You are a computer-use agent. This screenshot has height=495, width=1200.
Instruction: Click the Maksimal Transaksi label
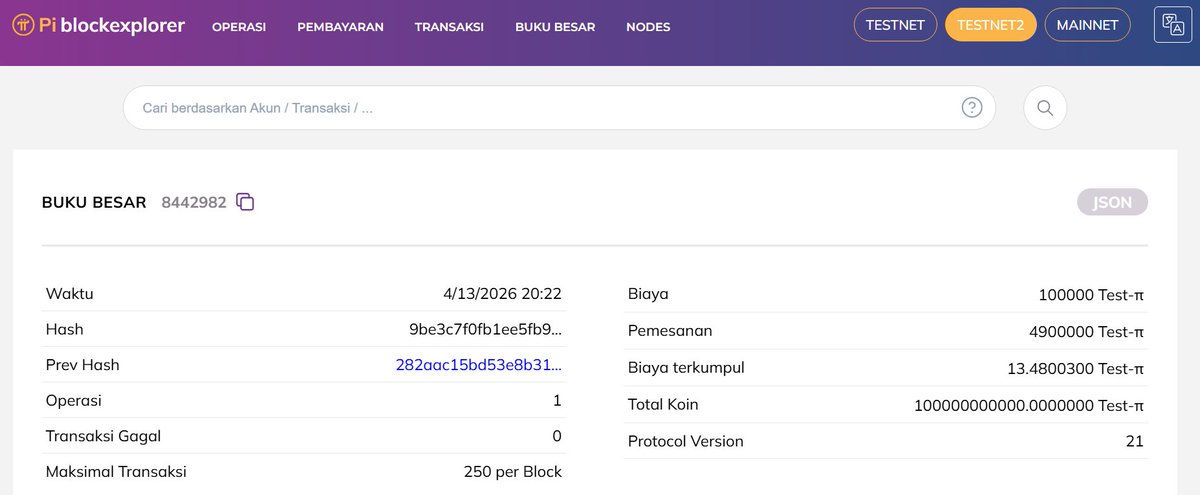[116, 472]
